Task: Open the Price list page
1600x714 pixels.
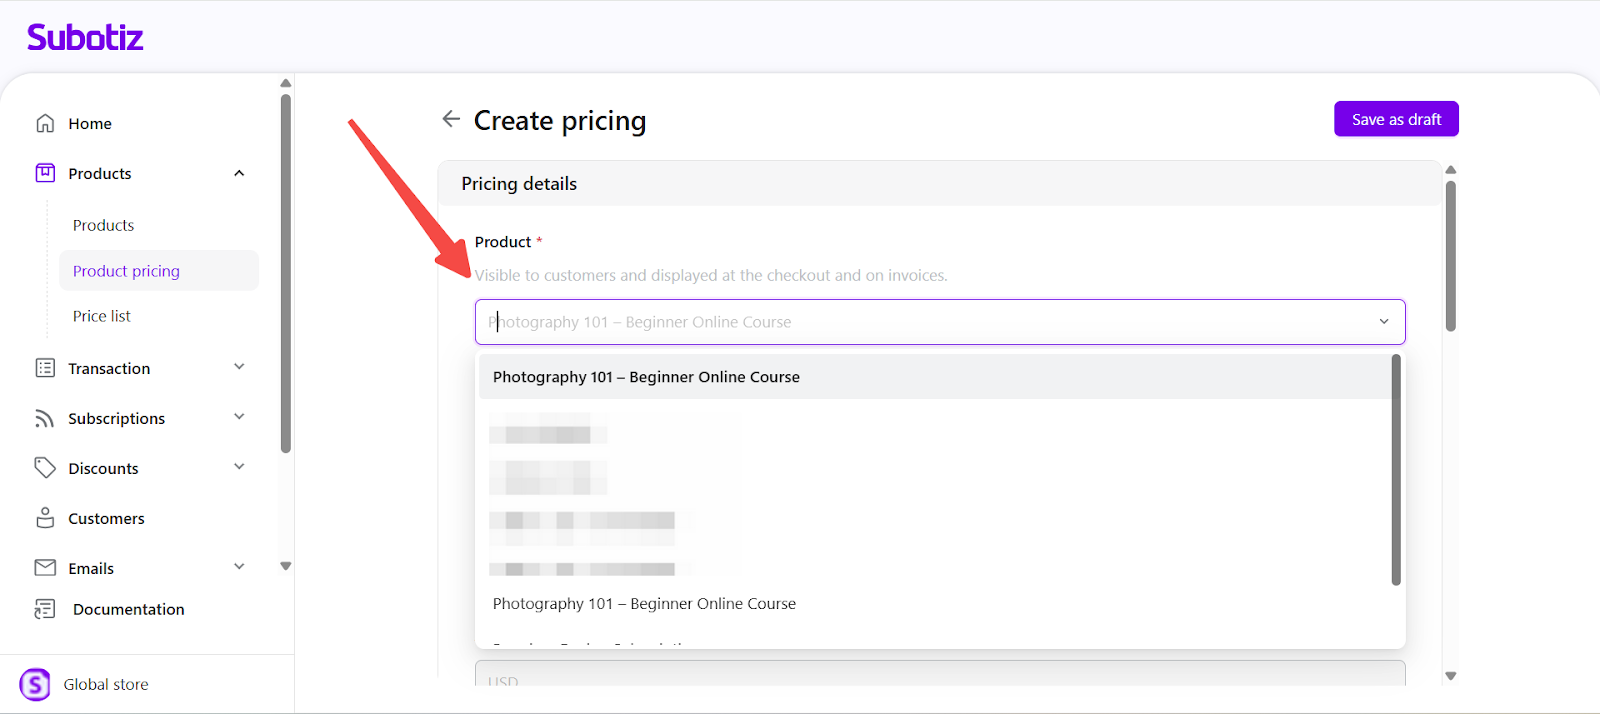Action: pyautogui.click(x=102, y=316)
